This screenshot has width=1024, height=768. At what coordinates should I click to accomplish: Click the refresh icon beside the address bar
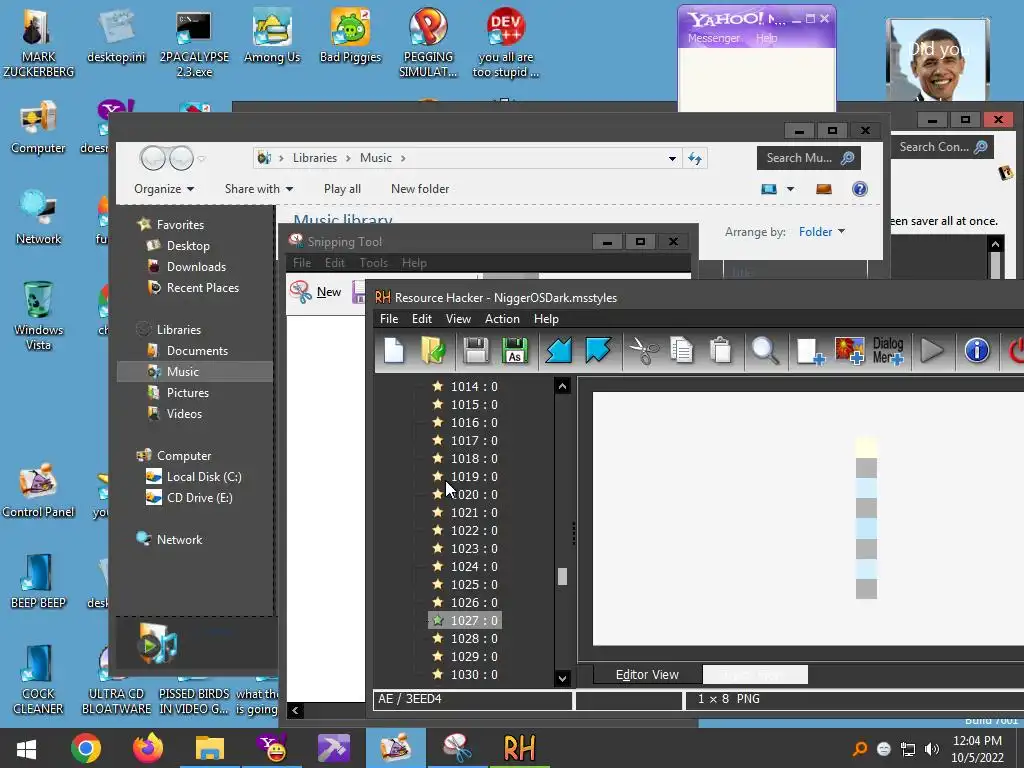(x=694, y=159)
